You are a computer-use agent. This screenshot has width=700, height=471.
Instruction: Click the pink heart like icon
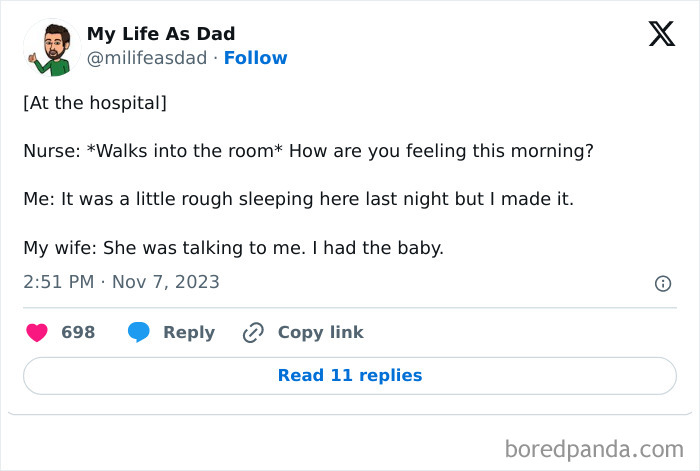37,332
